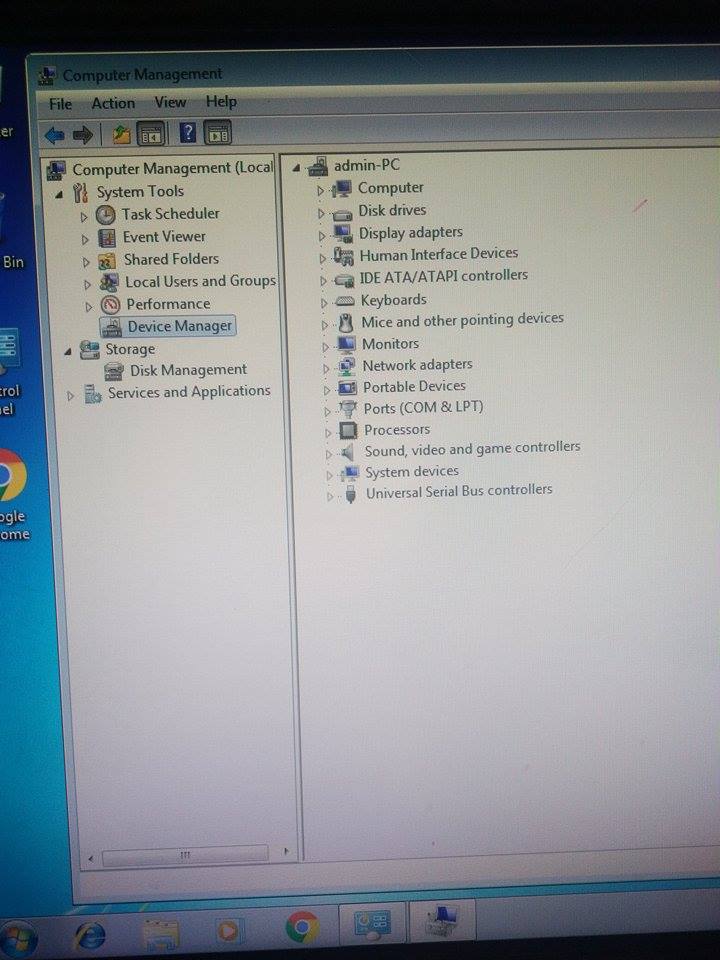The width and height of the screenshot is (720, 960).
Task: Open the Action menu
Action: (113, 103)
